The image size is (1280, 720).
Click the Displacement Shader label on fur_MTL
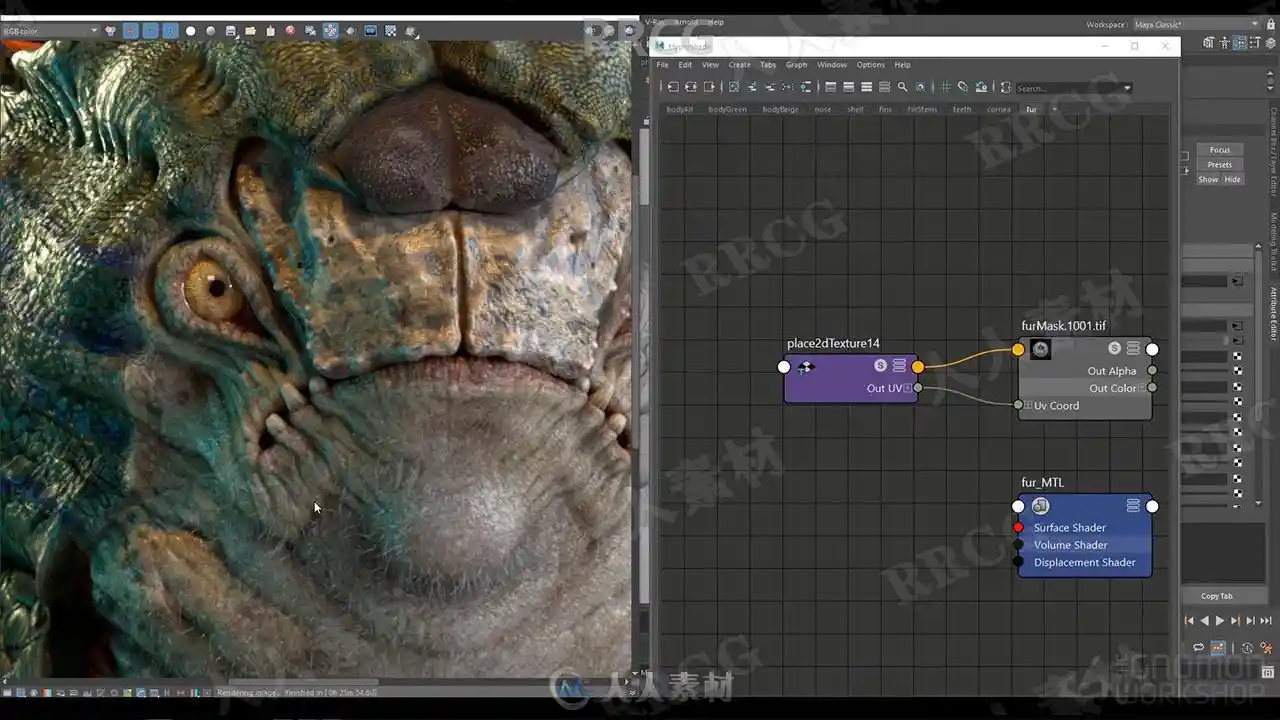(1084, 562)
